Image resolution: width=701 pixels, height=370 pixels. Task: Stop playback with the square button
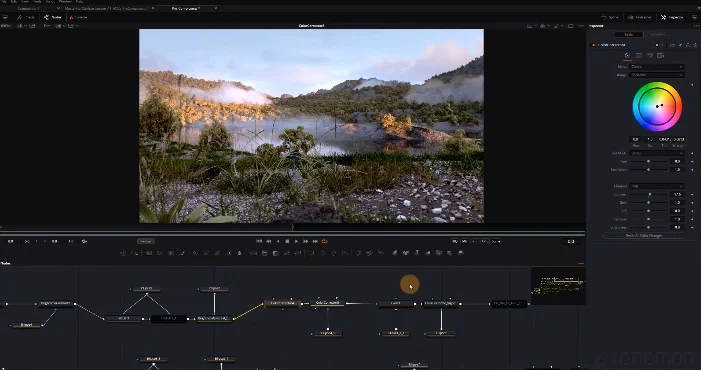(x=287, y=241)
